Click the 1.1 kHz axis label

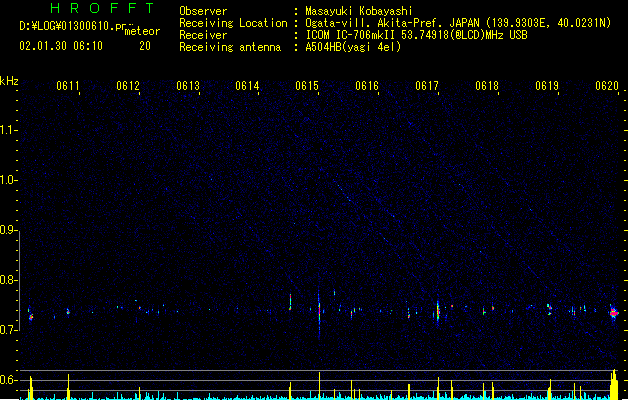click(x=8, y=130)
